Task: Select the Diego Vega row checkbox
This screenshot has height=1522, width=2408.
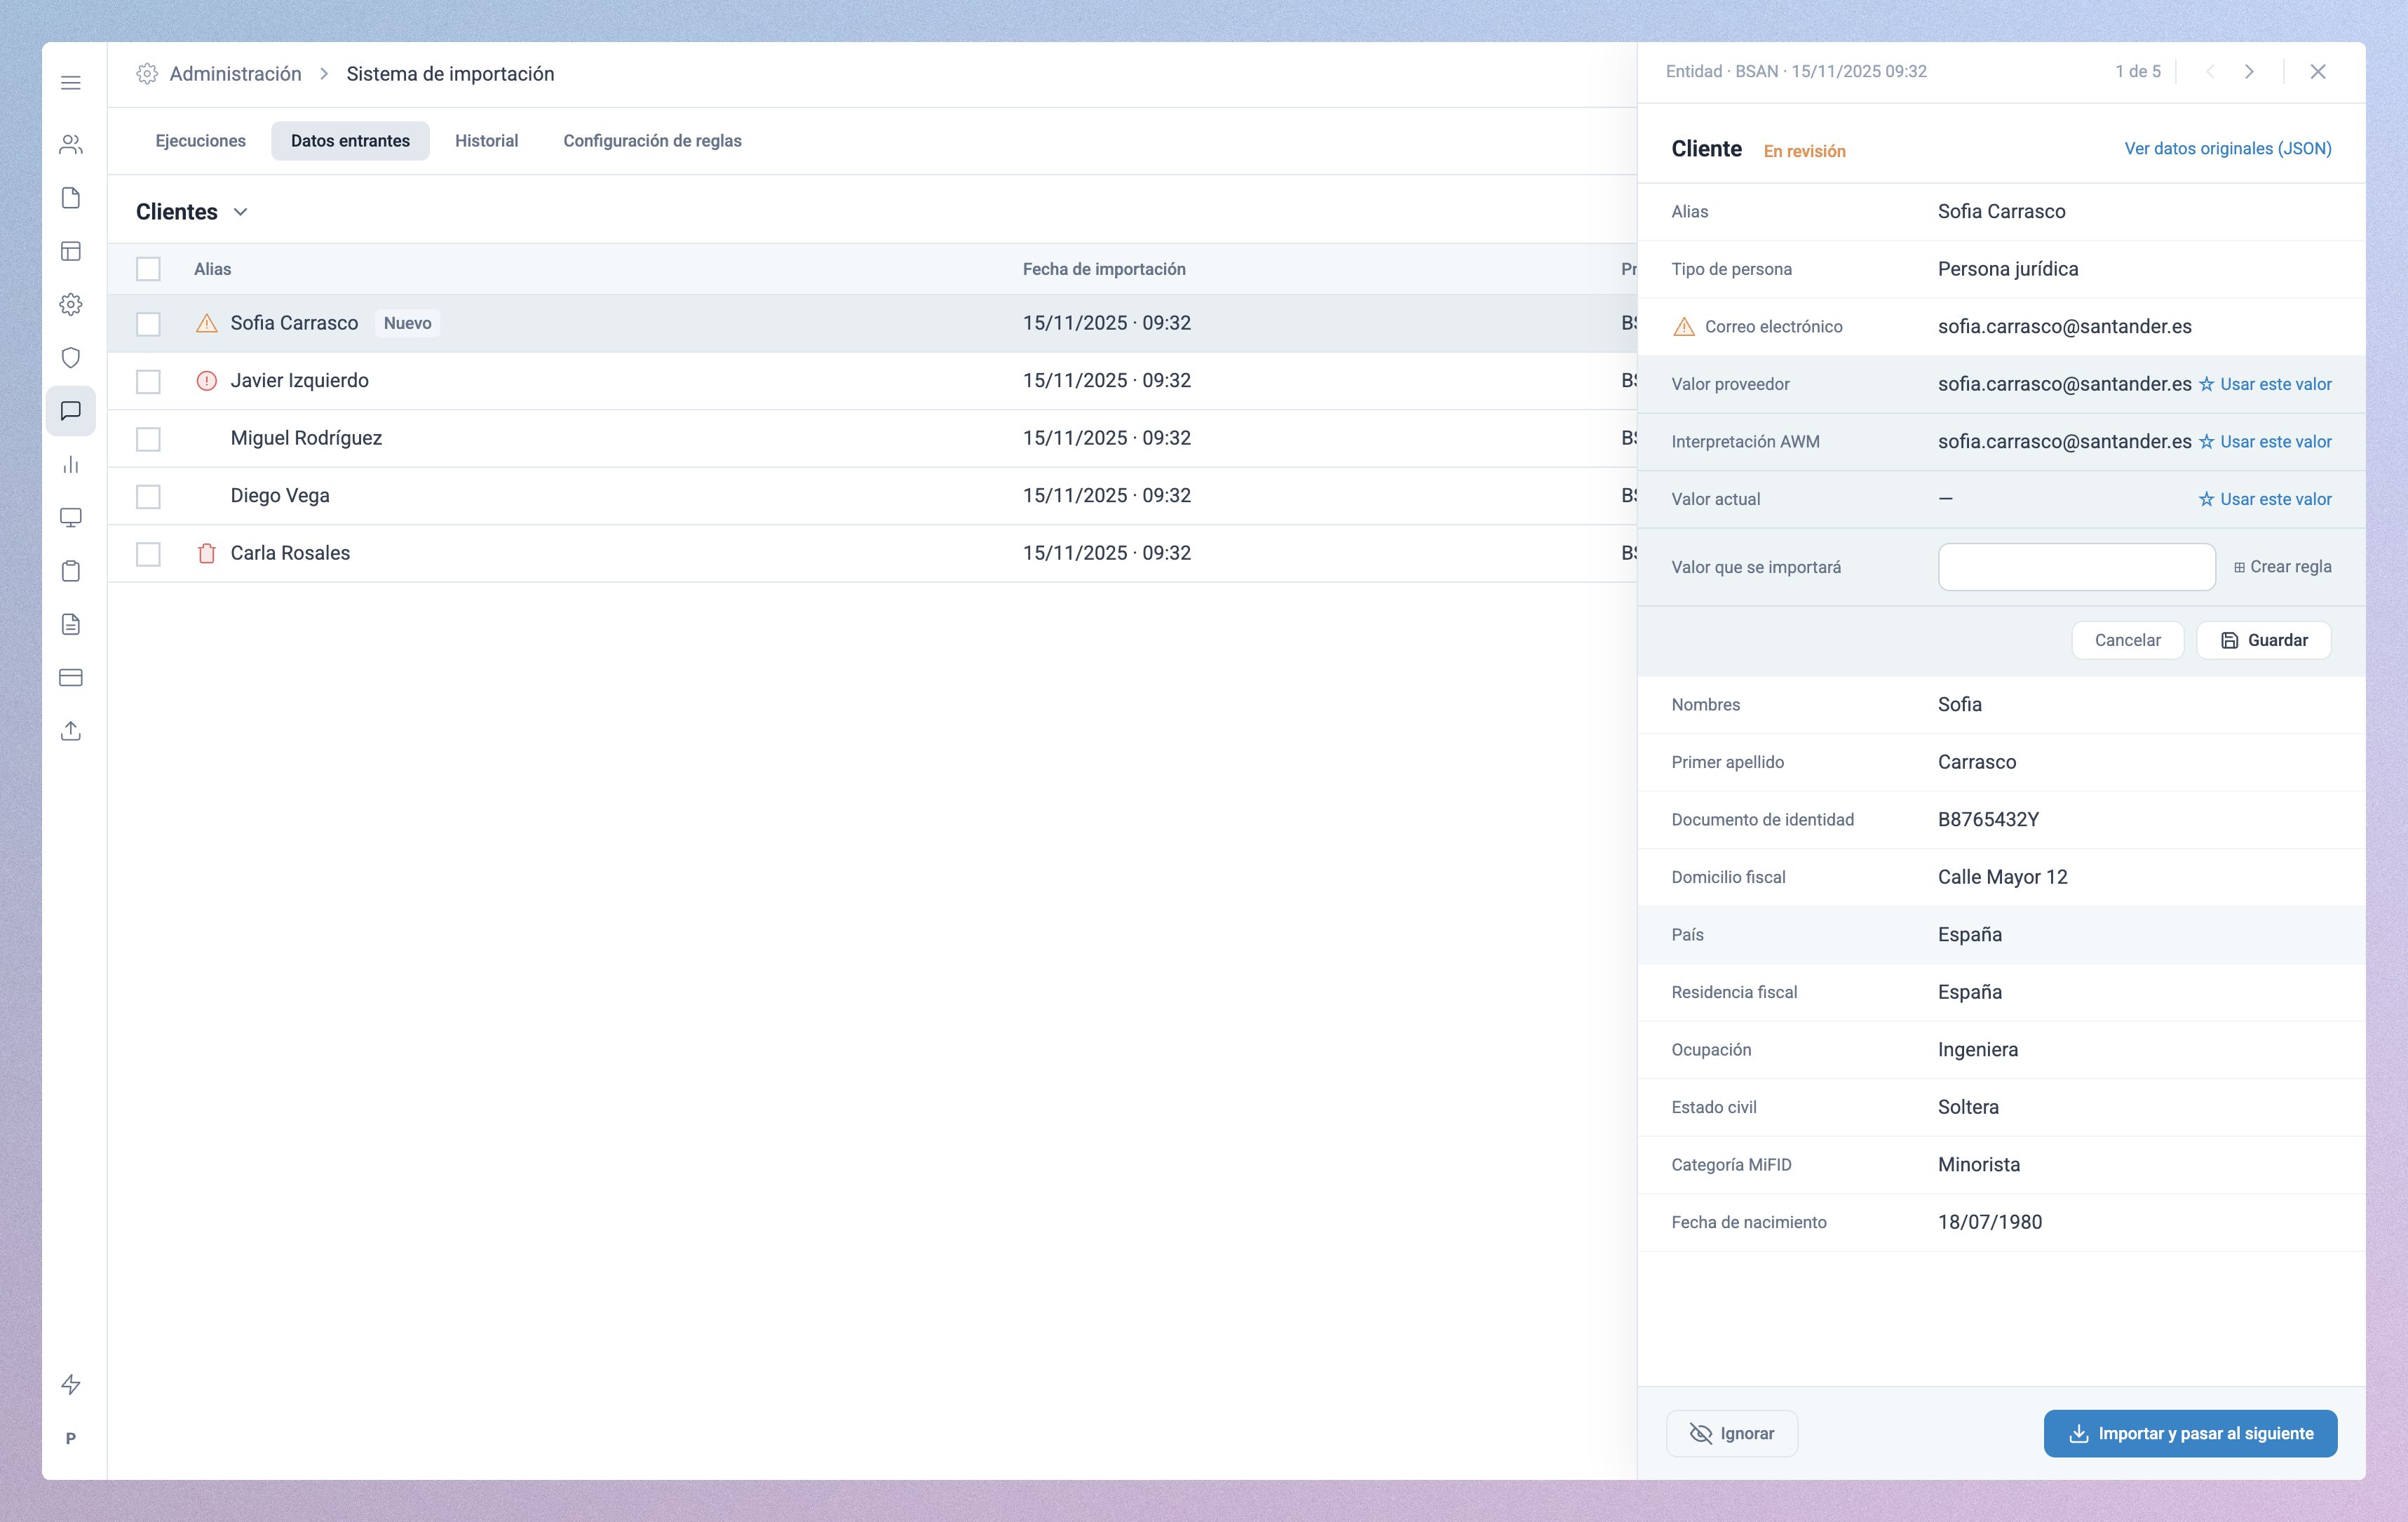Action: [x=148, y=495]
